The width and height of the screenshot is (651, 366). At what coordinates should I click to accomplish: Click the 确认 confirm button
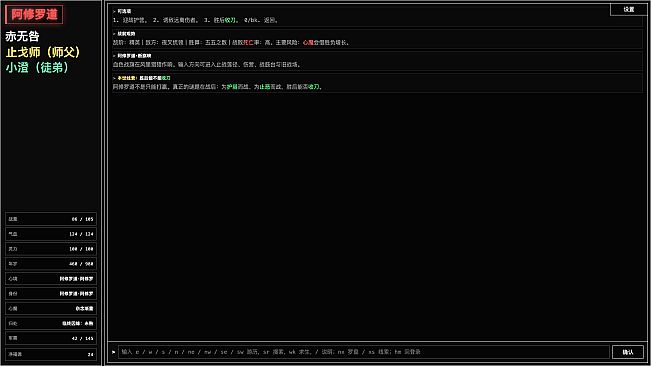click(x=628, y=352)
